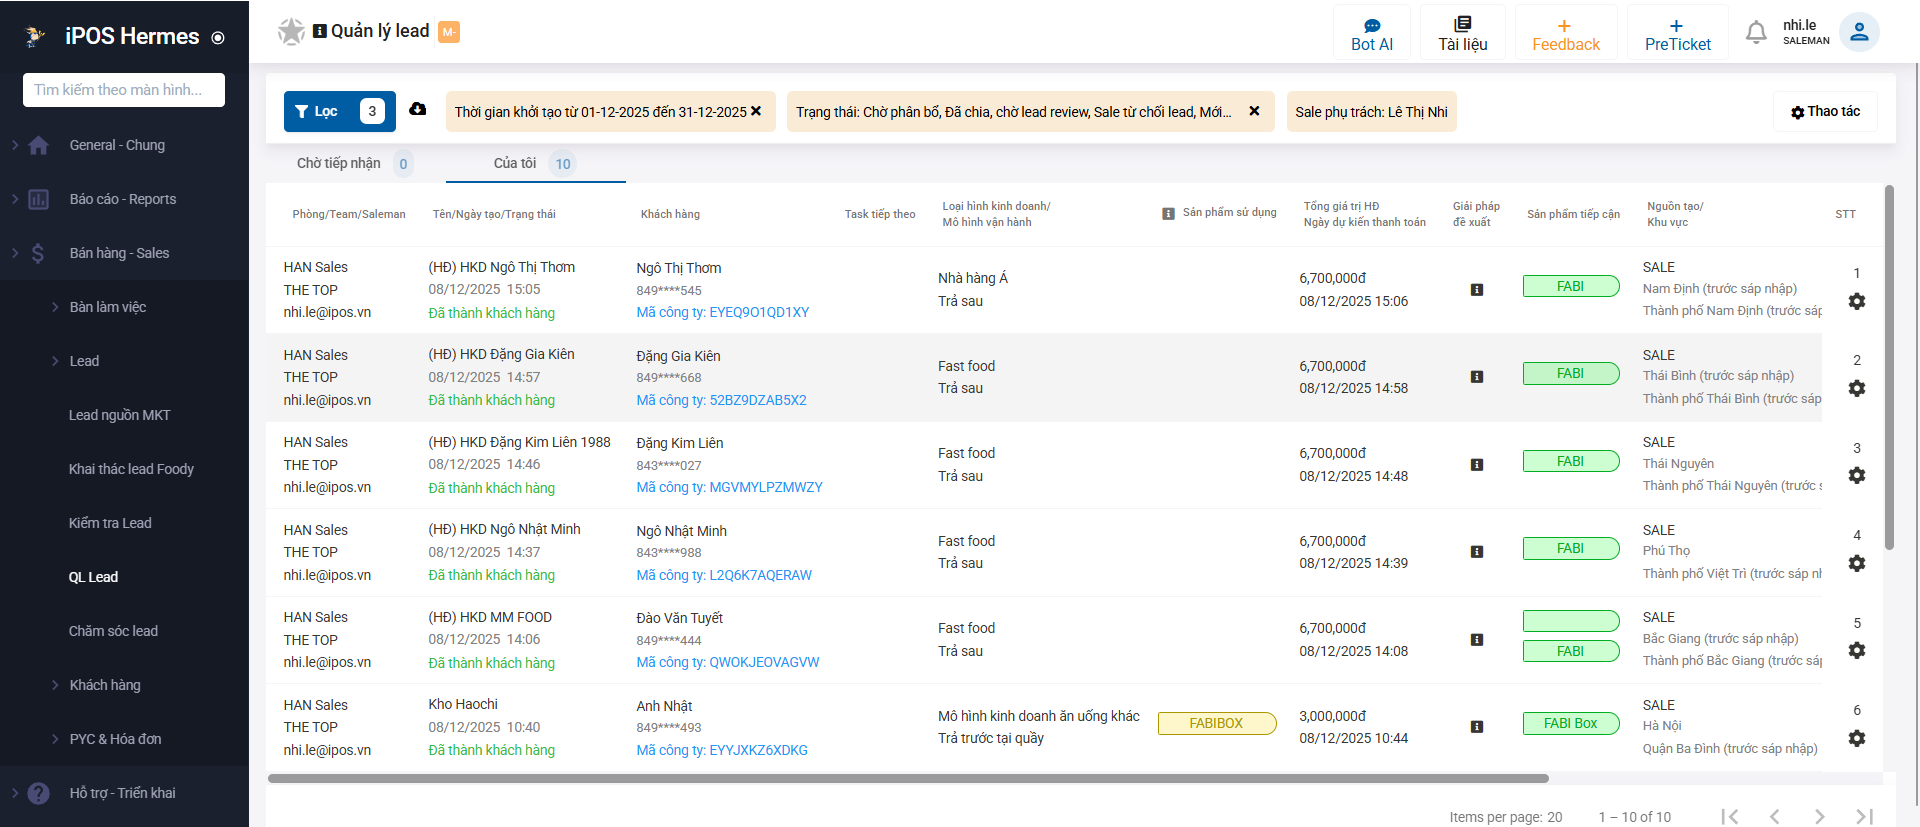Click Giải pháp info icon in Anh Nhật row
The image size is (1920, 827).
click(1477, 727)
